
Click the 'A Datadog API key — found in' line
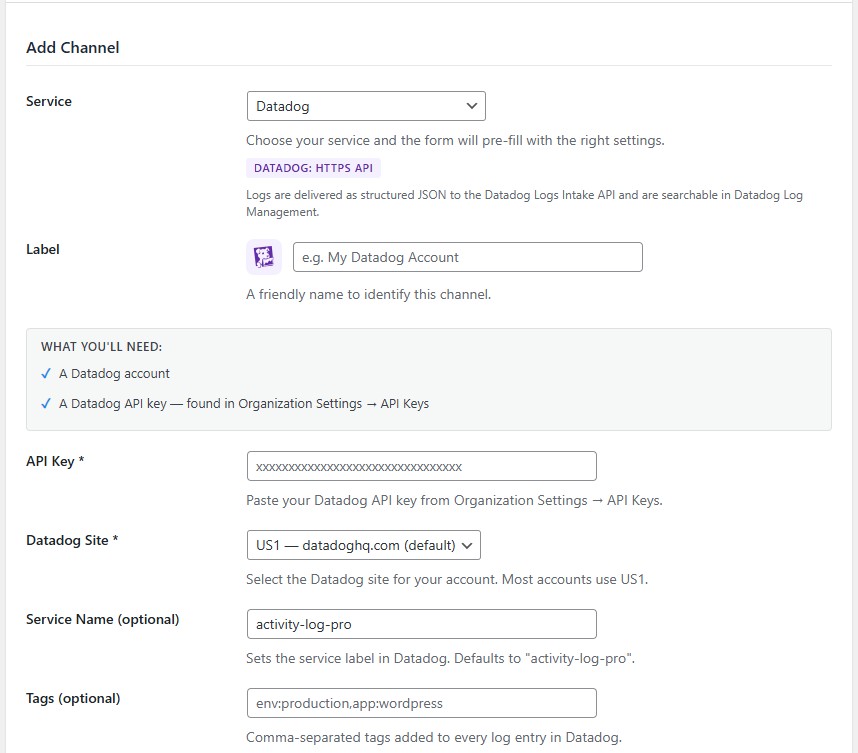tap(244, 404)
